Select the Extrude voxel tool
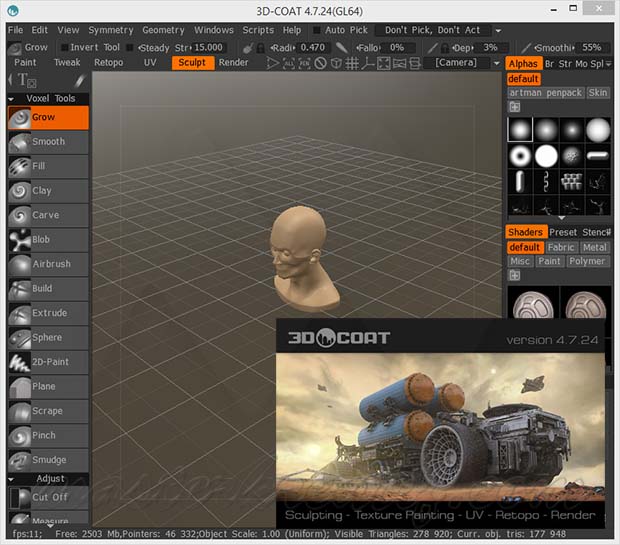The height and width of the screenshot is (545, 620). (48, 314)
